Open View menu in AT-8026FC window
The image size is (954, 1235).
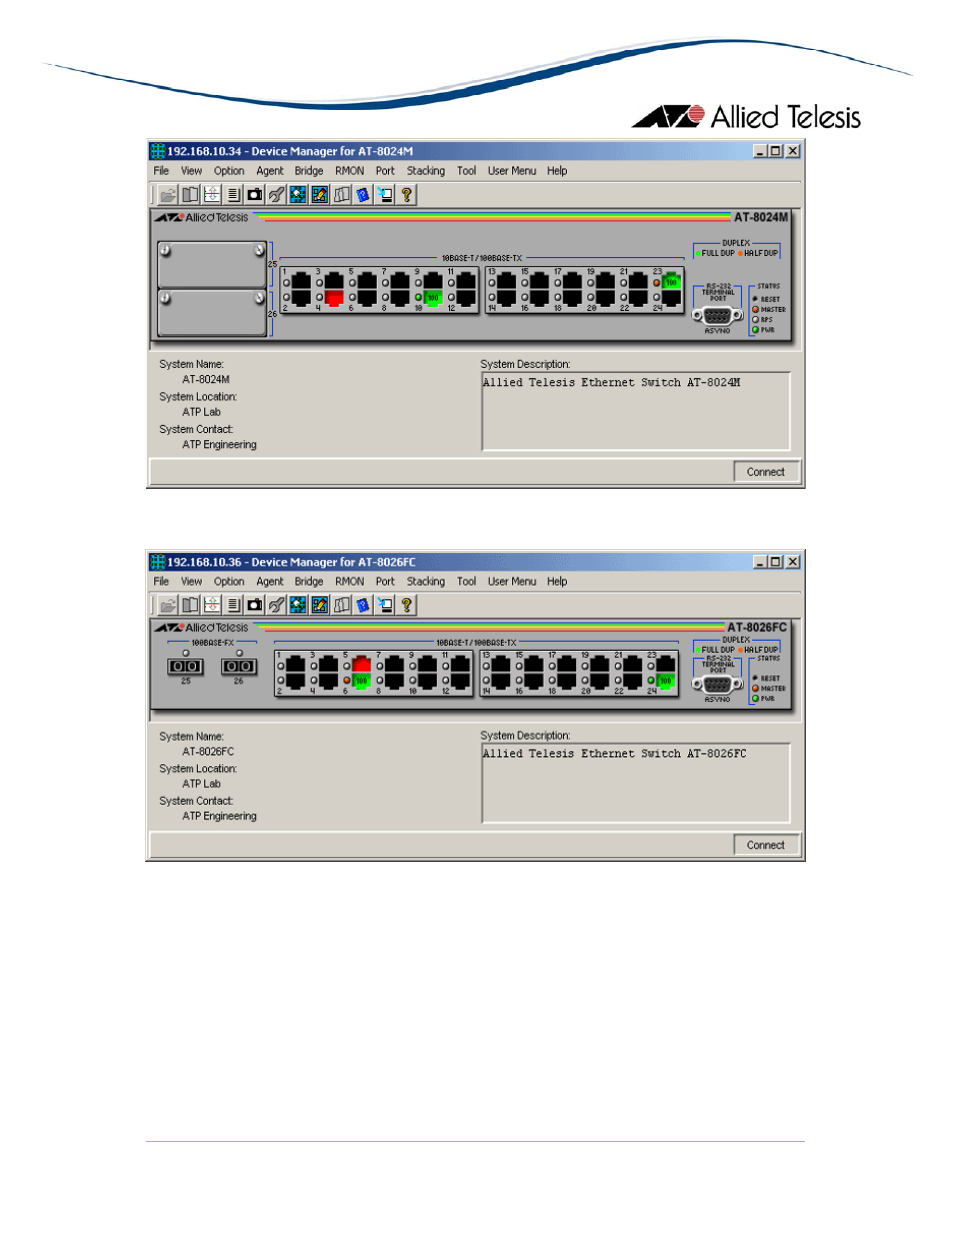pyautogui.click(x=191, y=581)
